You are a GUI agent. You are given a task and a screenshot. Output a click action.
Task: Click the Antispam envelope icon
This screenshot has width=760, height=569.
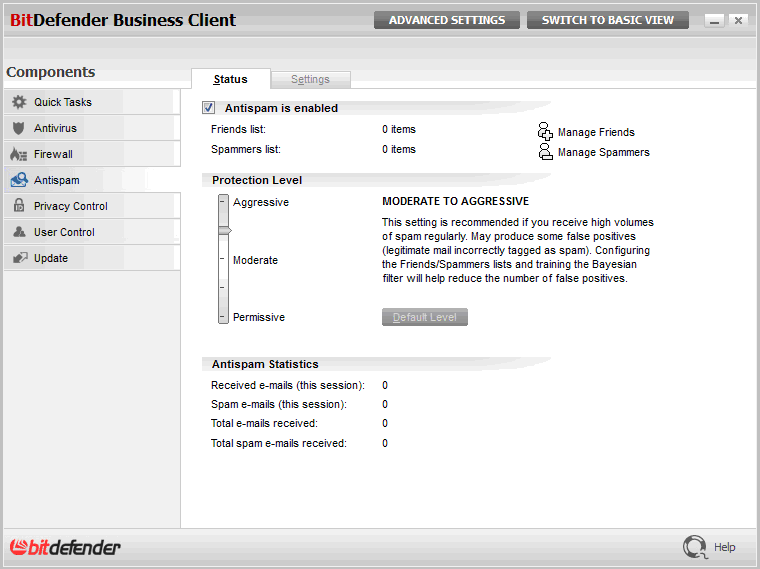[x=19, y=180]
